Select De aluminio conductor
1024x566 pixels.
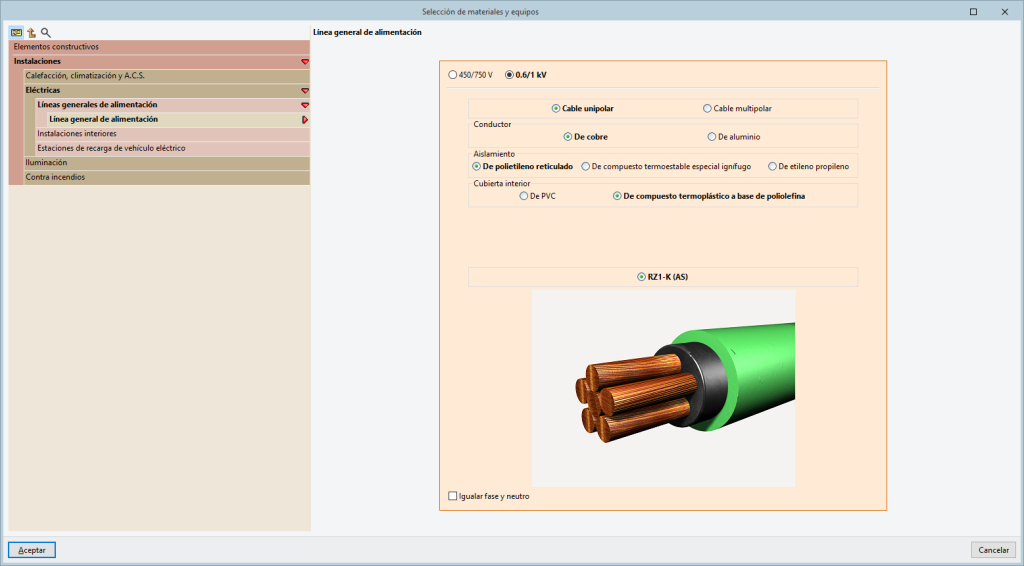712,137
